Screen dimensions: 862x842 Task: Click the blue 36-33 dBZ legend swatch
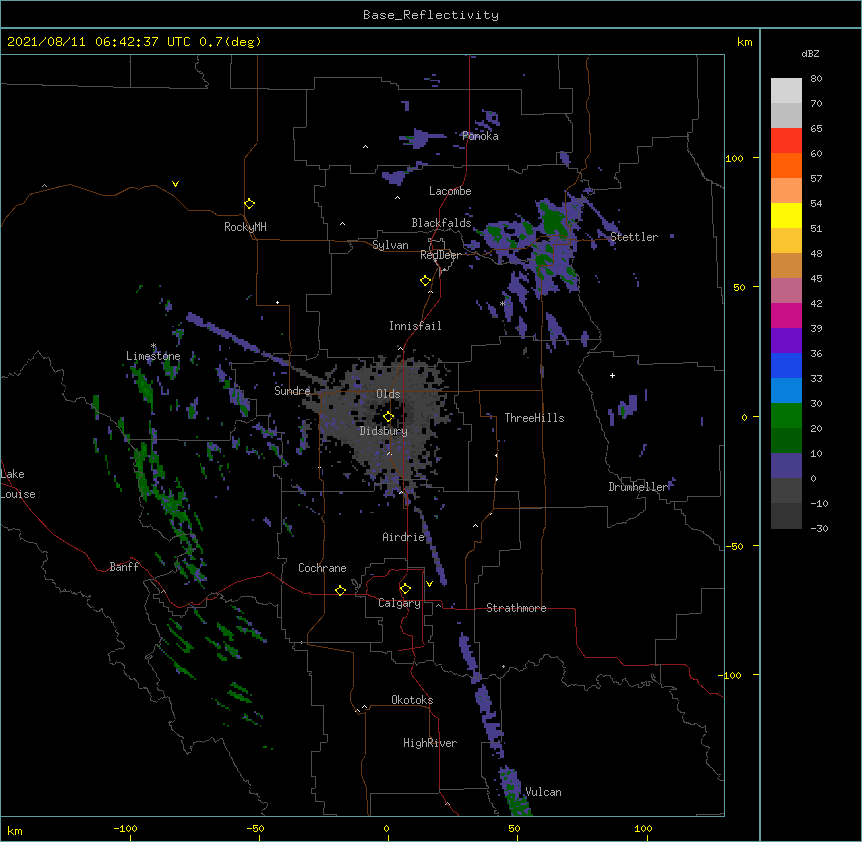point(786,366)
